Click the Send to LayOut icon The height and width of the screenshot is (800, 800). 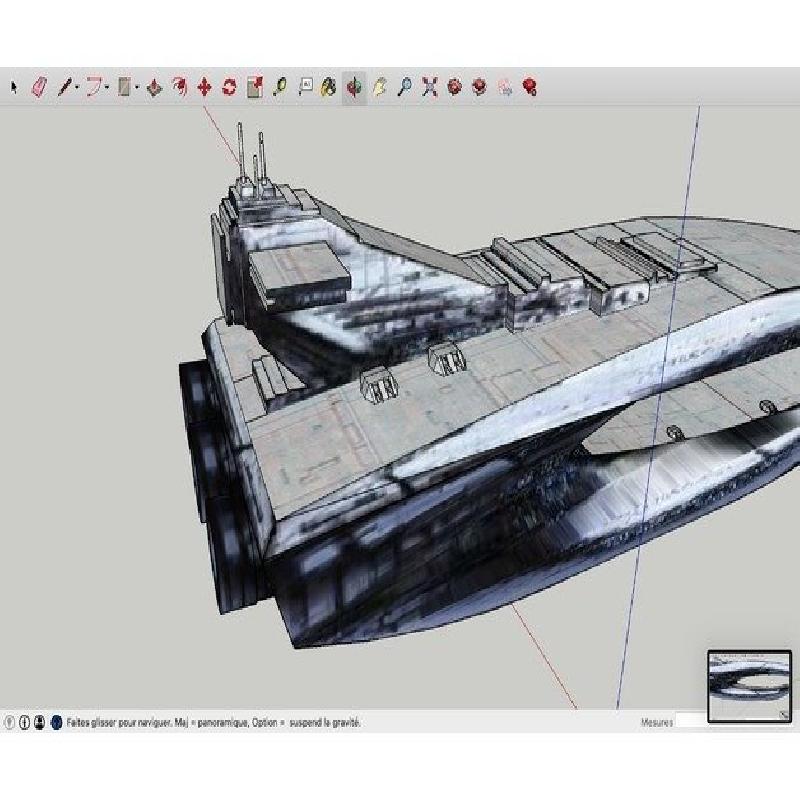coord(505,88)
